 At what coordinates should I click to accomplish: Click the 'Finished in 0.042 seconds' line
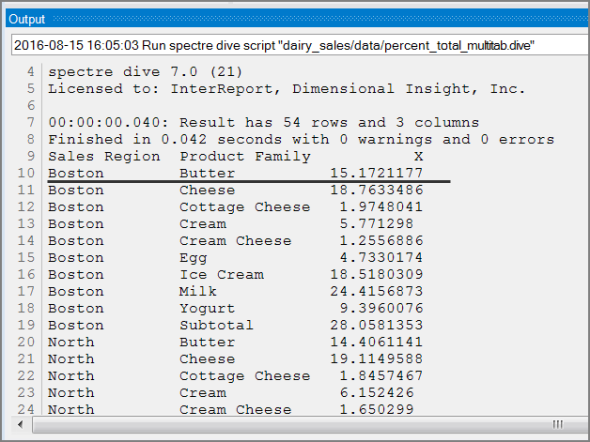[301, 140]
